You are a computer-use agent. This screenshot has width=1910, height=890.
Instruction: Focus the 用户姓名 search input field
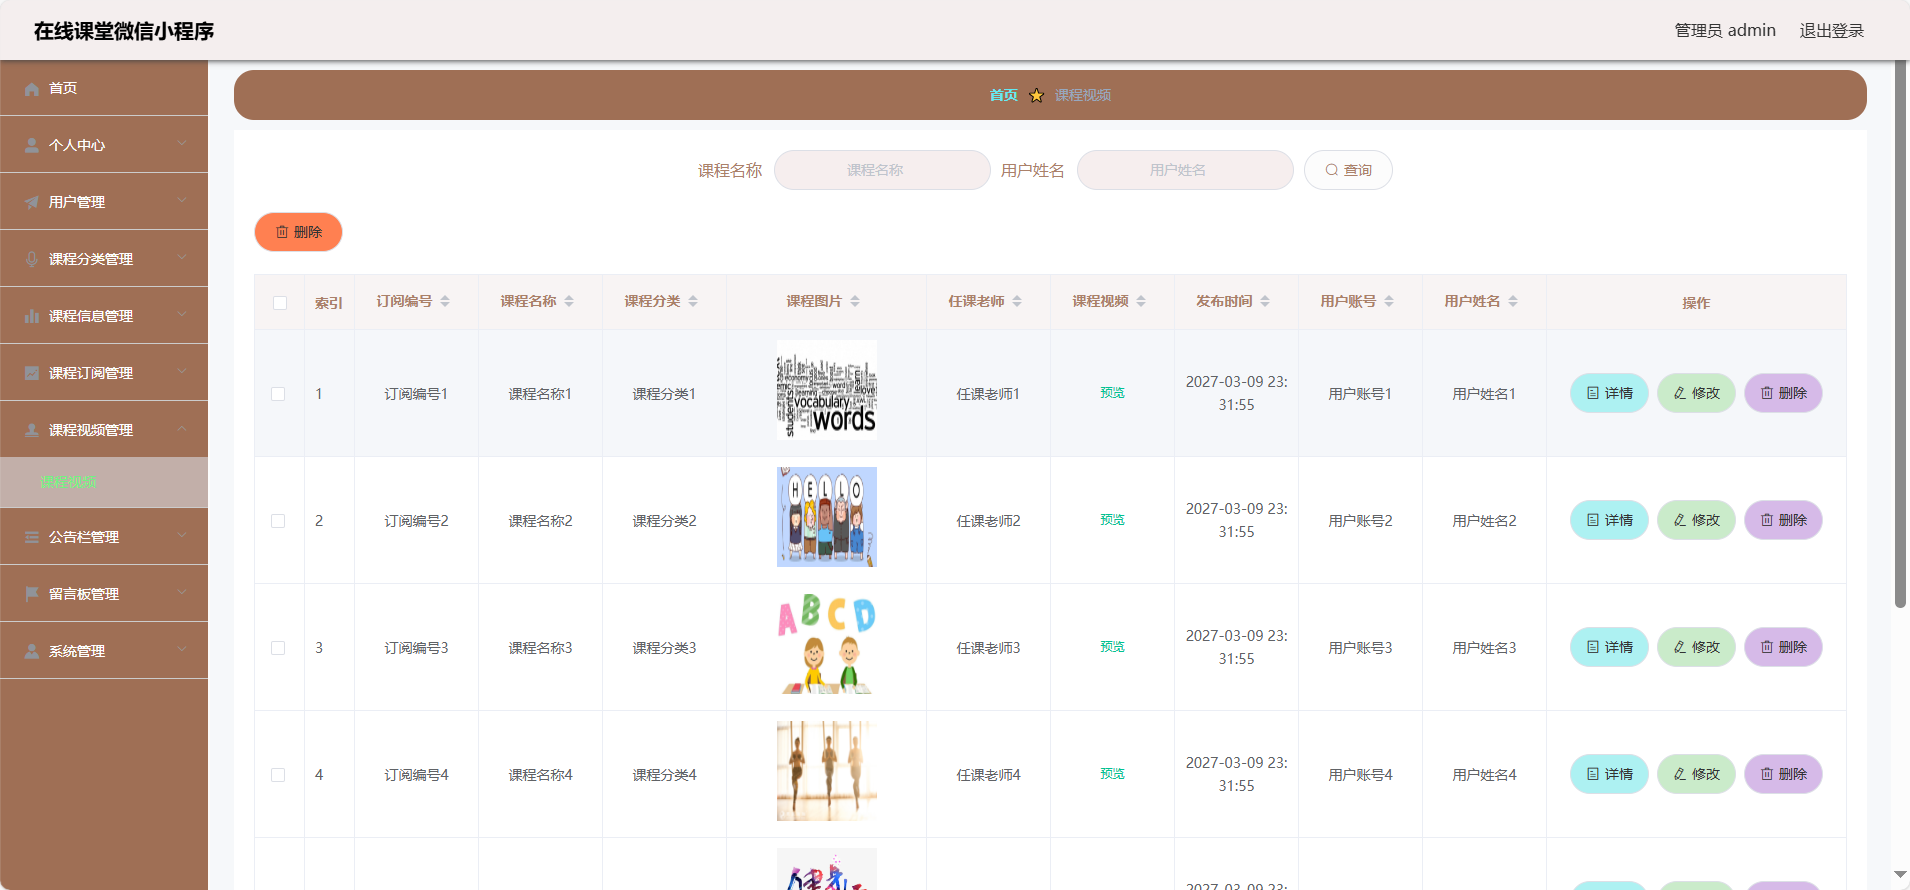point(1185,170)
